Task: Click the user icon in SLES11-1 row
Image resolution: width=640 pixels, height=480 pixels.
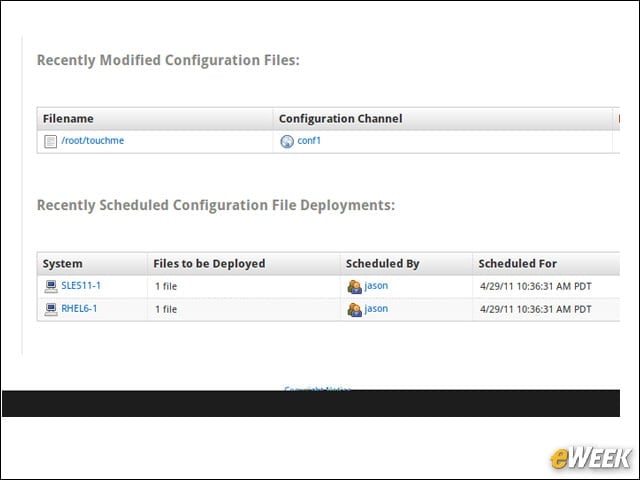Action: (354, 287)
